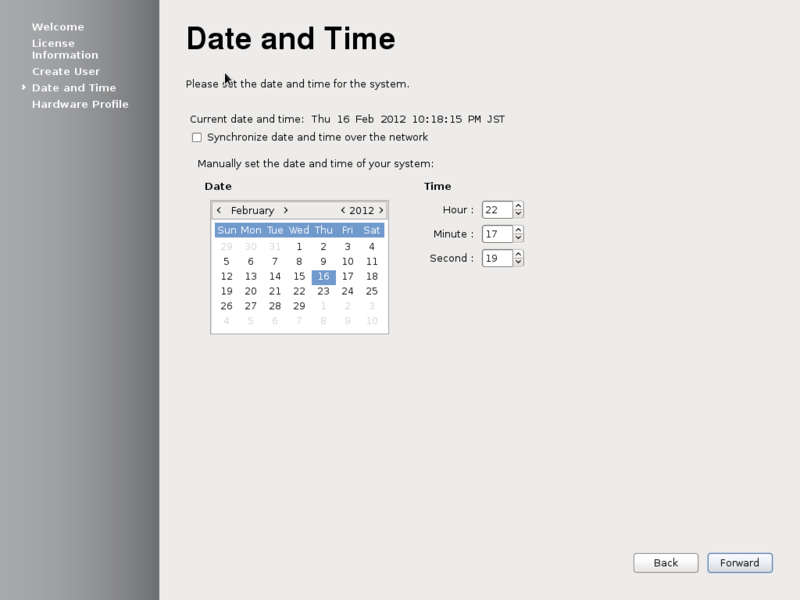800x600 pixels.
Task: Select February 13 in the calendar
Action: click(251, 277)
